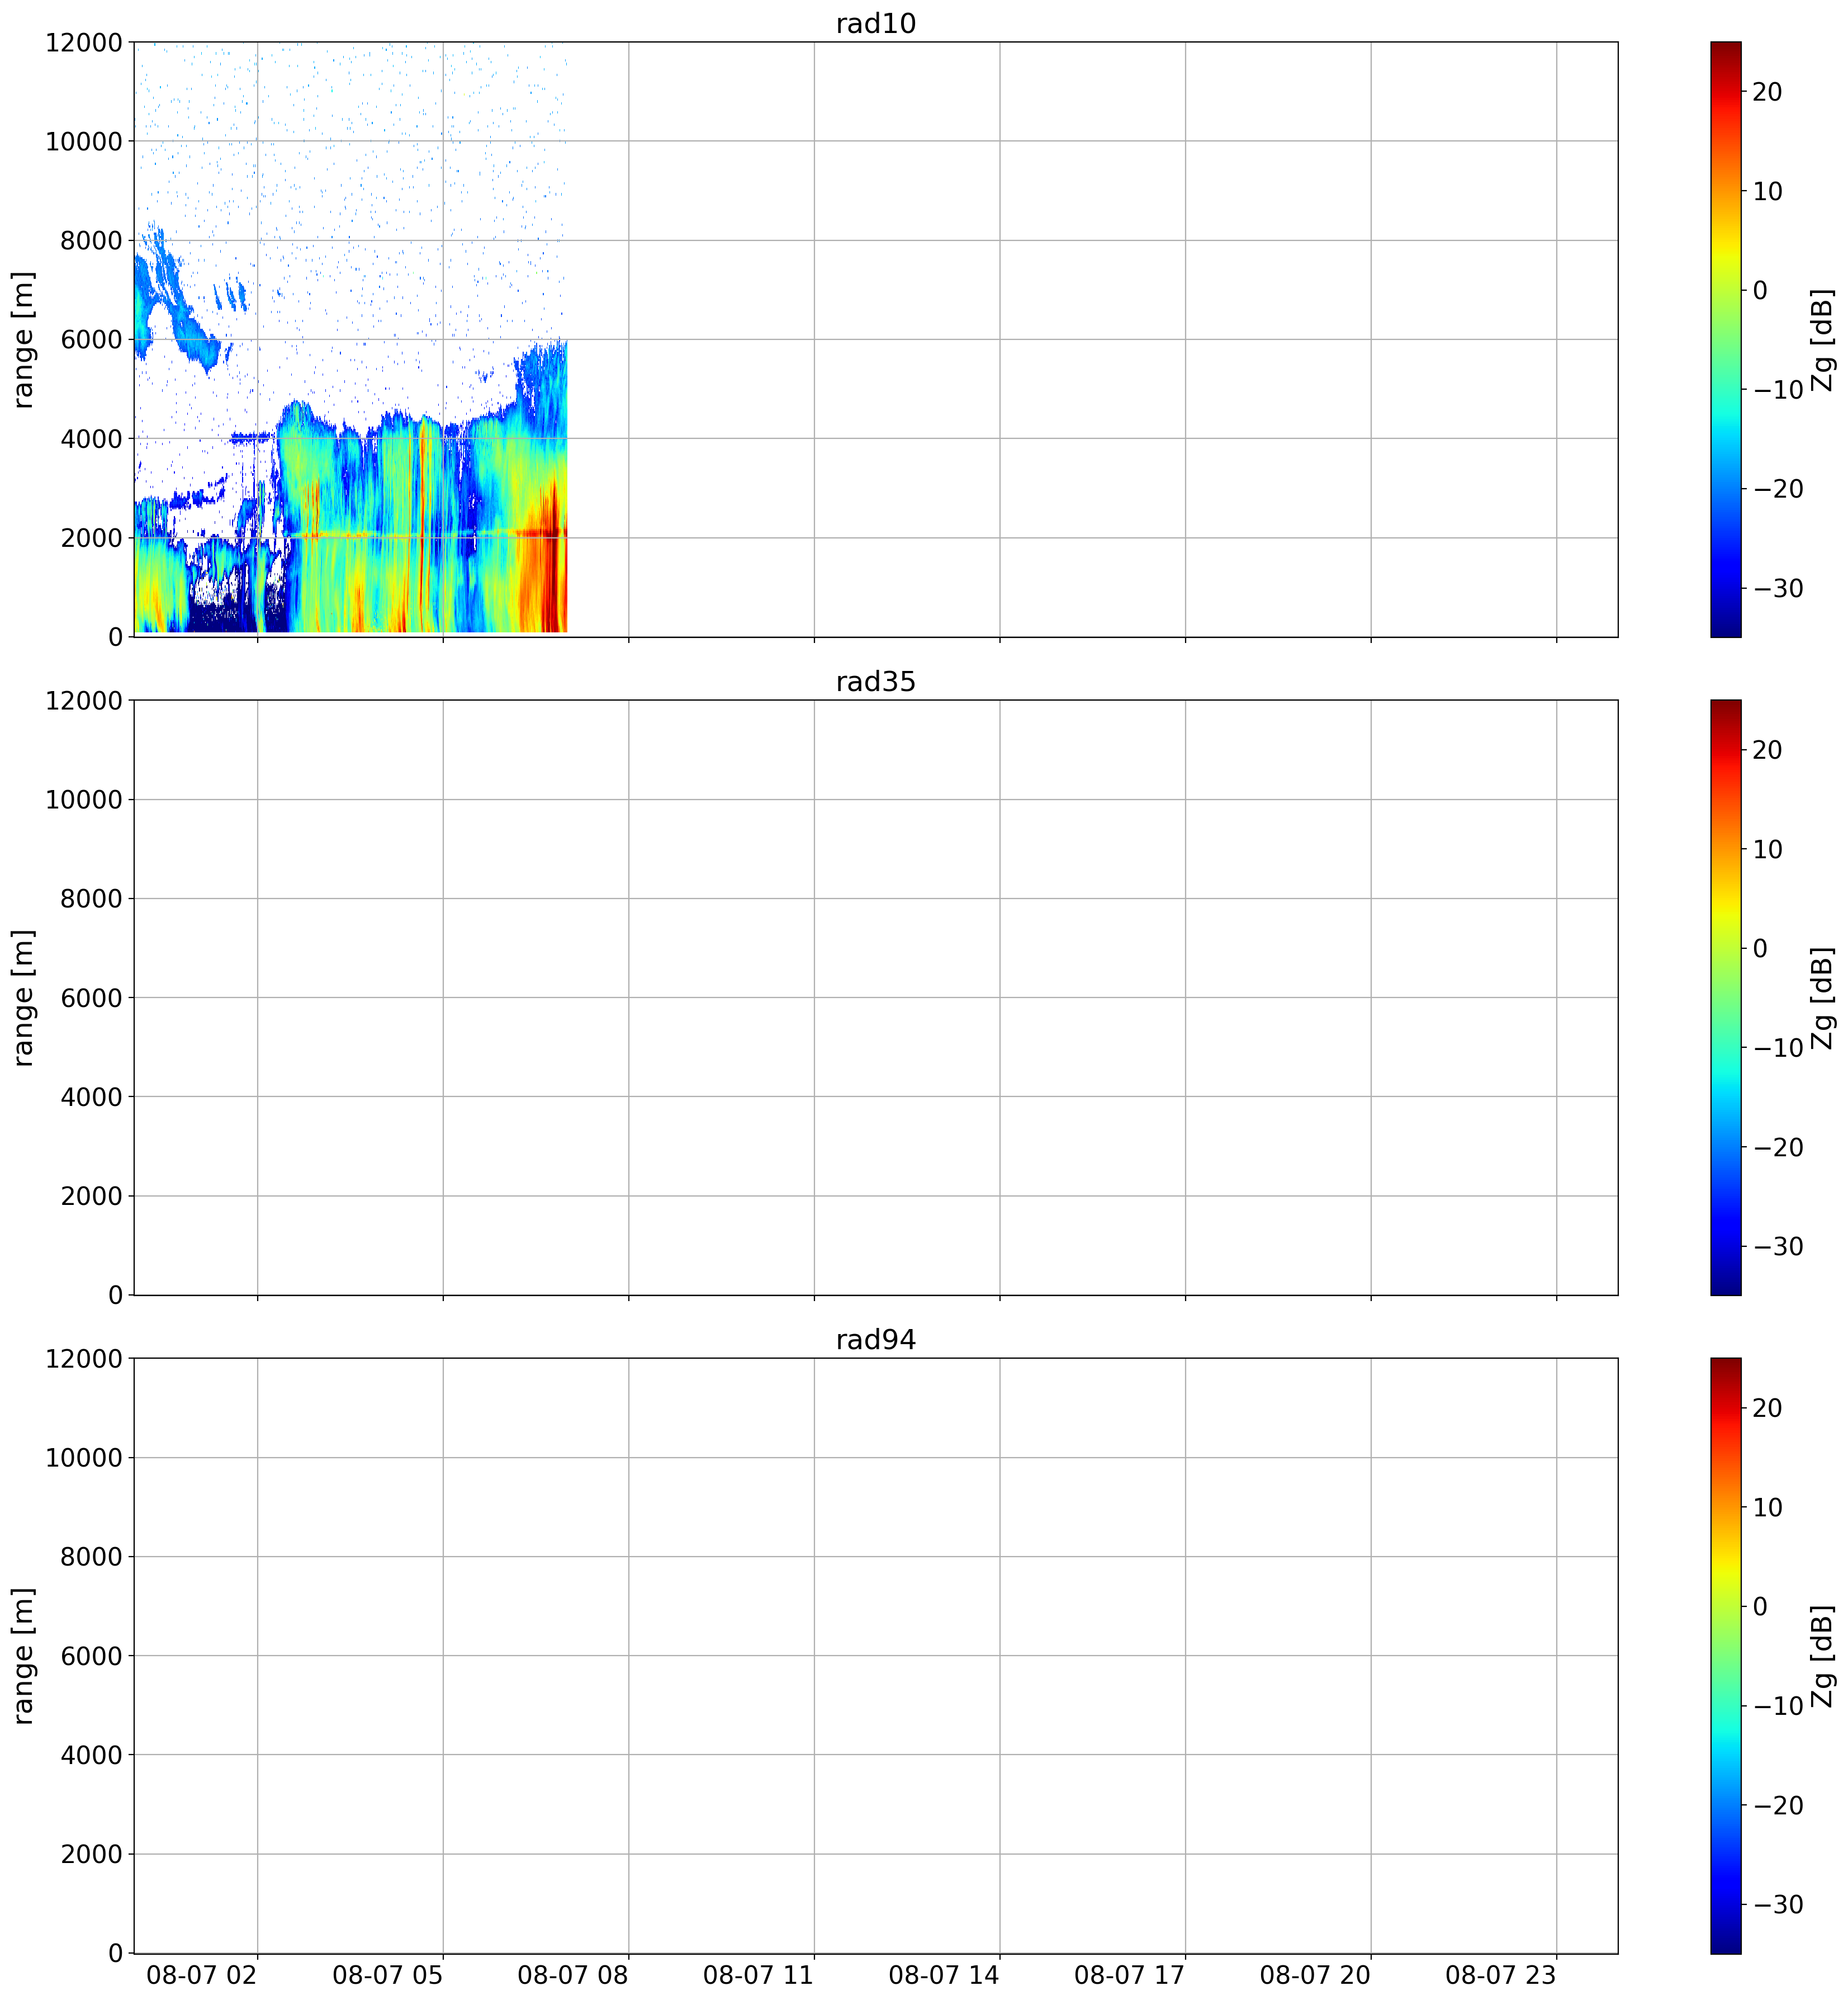Click the 8000 tick on rad35 y-axis
The image size is (1848, 2000).
tap(91, 898)
